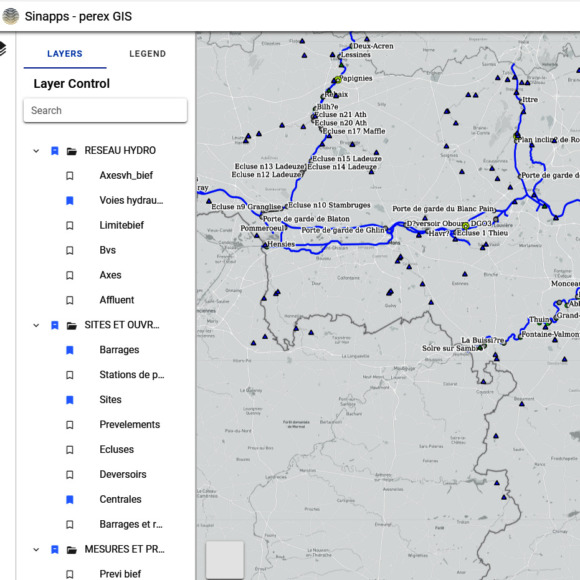Image resolution: width=580 pixels, height=580 pixels.
Task: Collapse the RESEAU HYDRO group chevron
Action: (x=36, y=151)
